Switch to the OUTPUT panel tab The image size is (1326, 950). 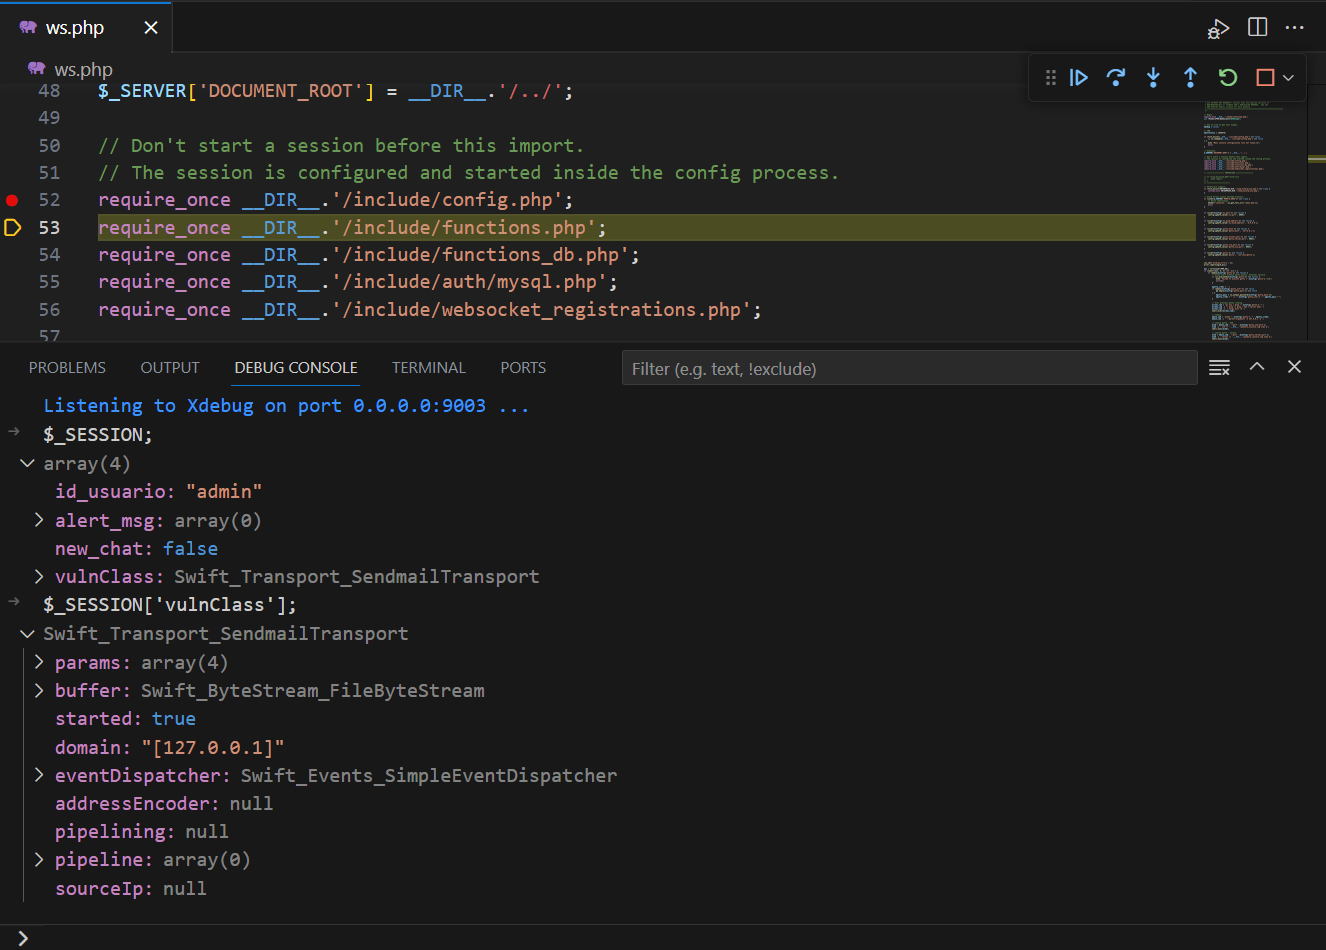coord(170,368)
